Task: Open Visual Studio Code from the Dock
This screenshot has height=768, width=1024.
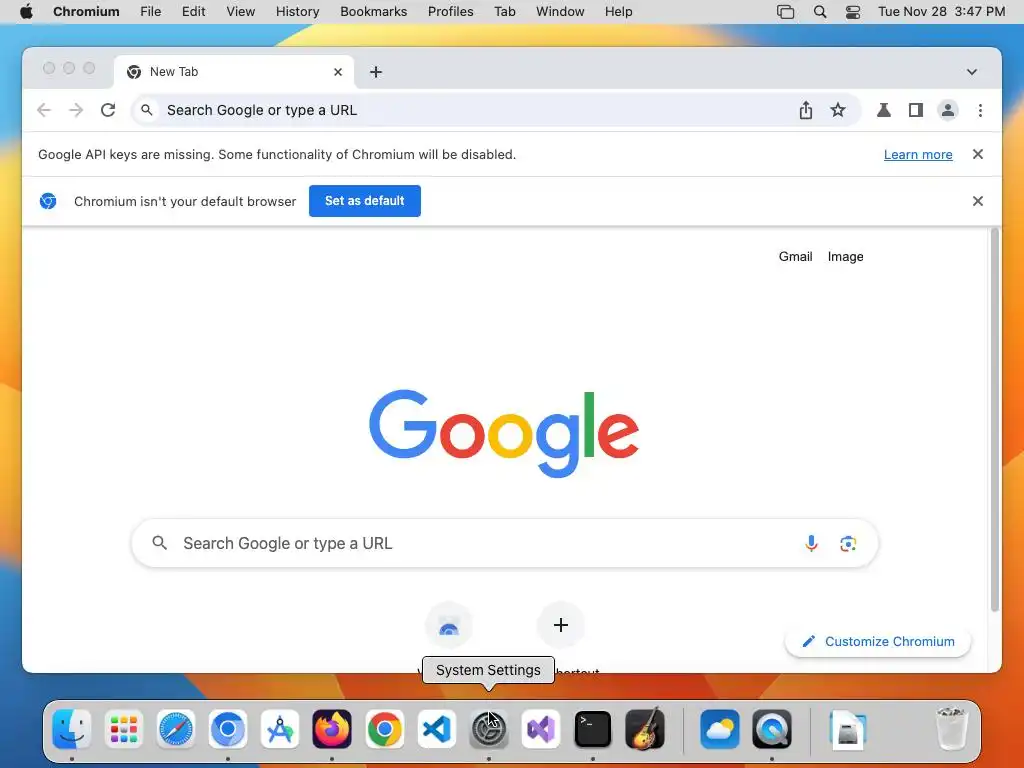Action: [436, 729]
